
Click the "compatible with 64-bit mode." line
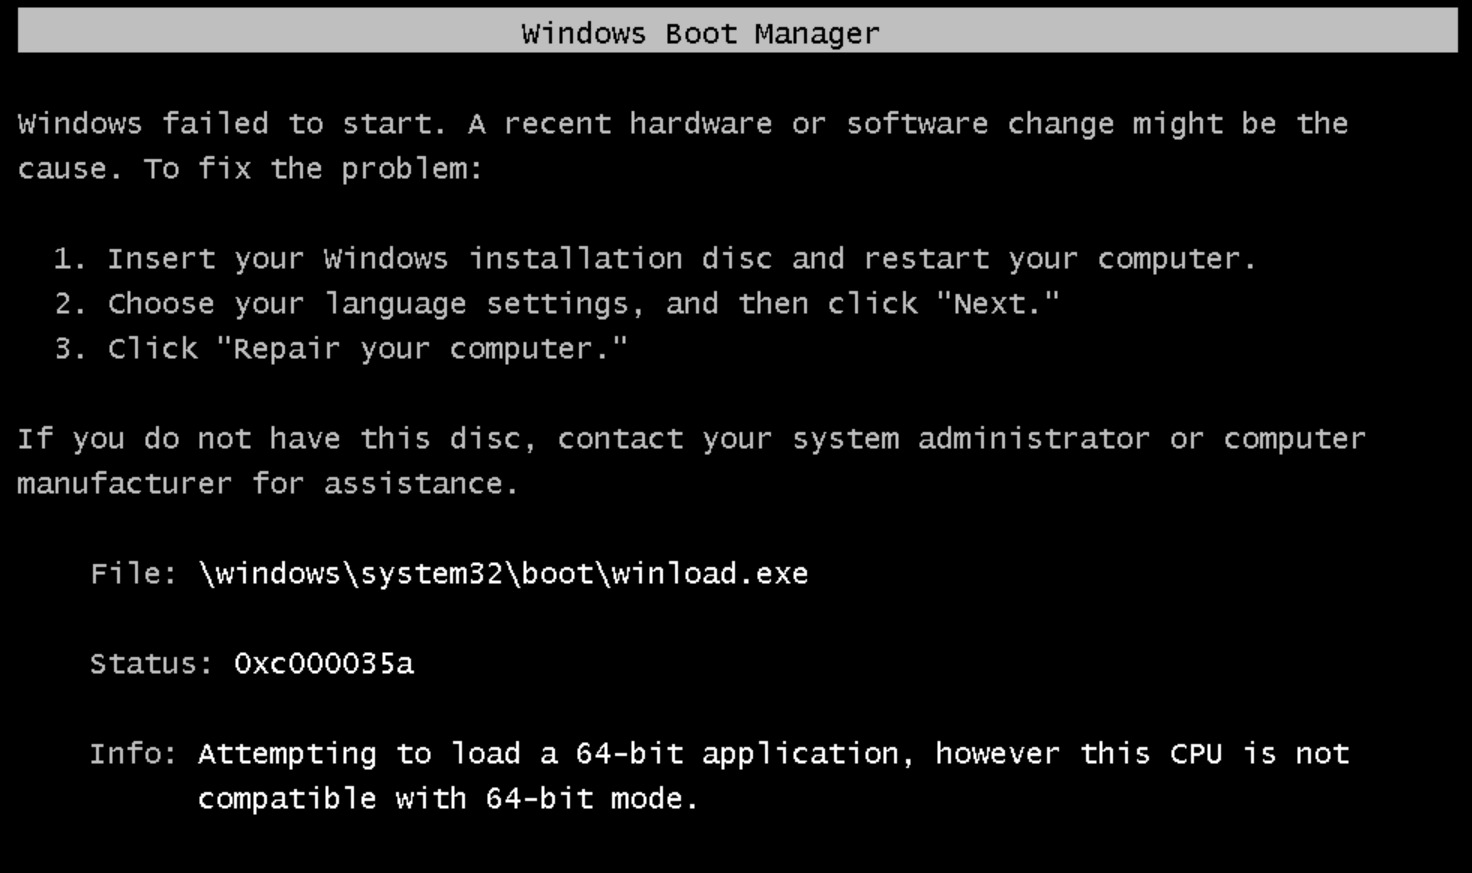click(x=447, y=799)
